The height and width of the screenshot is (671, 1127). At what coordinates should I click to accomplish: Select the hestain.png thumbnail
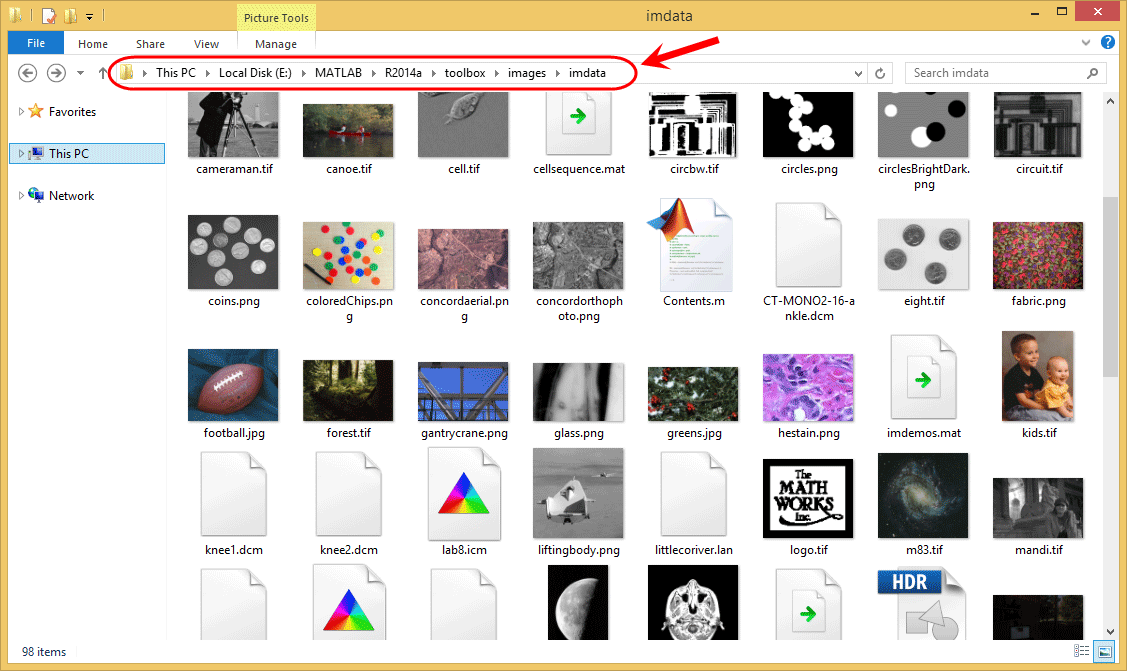808,387
